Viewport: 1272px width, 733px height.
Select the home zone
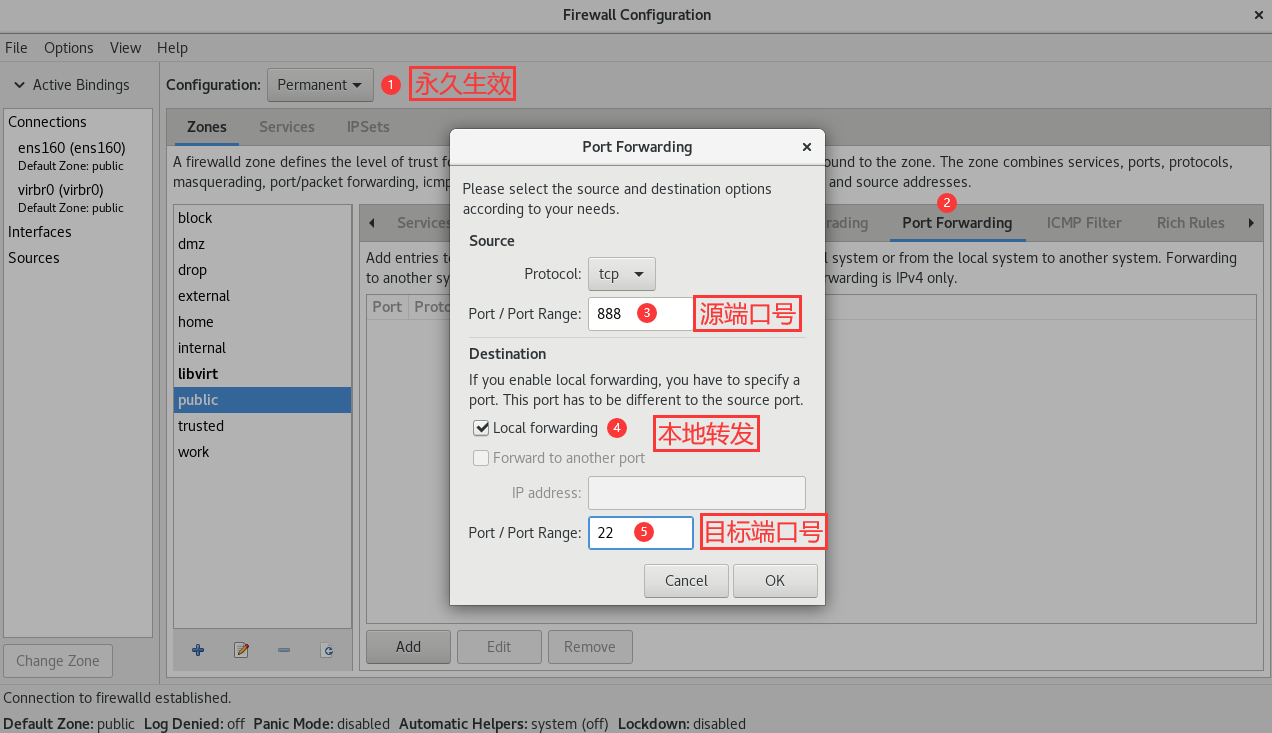[262, 322]
